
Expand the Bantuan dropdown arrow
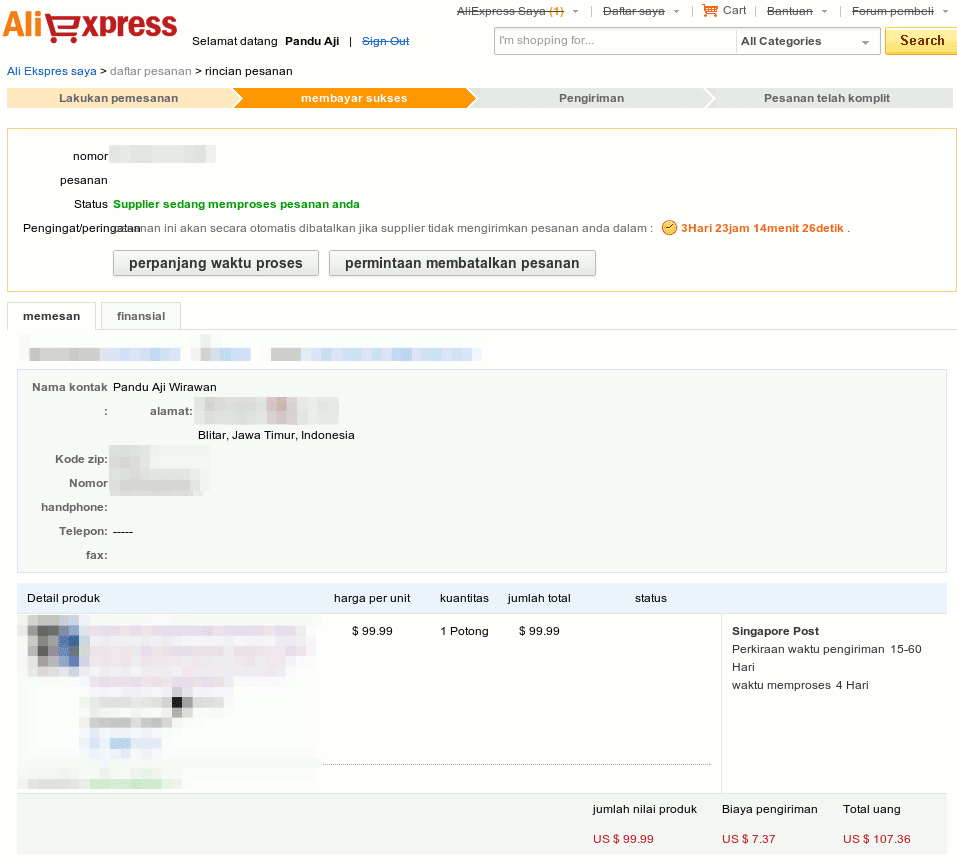pos(825,12)
